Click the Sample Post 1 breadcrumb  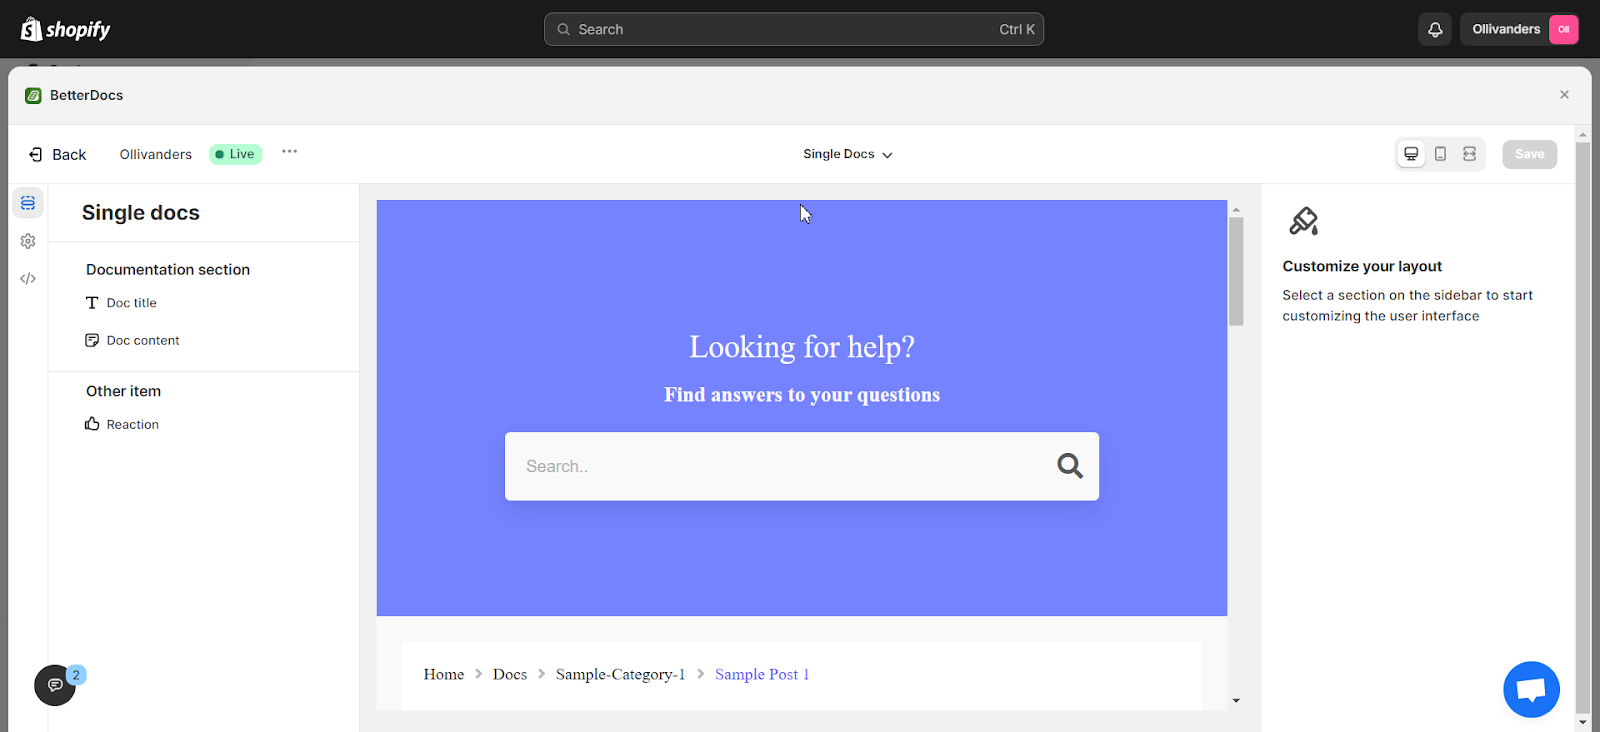pyautogui.click(x=762, y=674)
